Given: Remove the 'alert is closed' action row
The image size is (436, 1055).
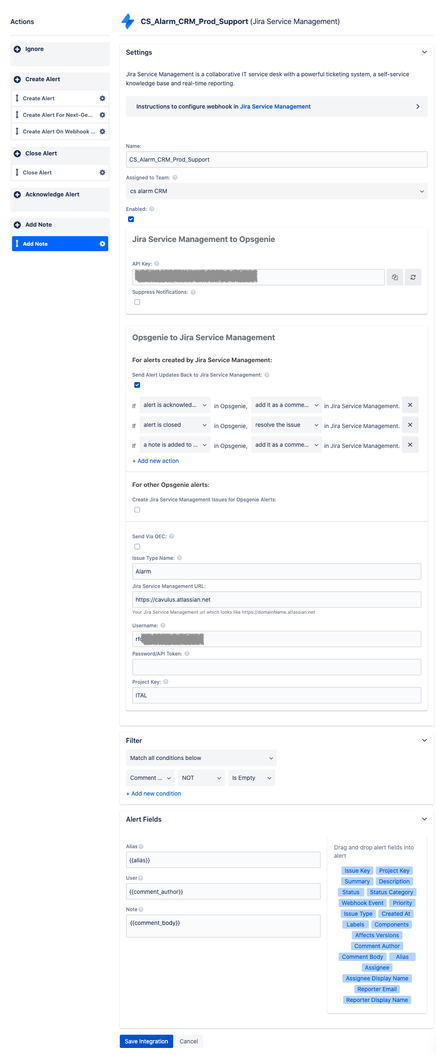Looking at the screenshot, I should pyautogui.click(x=410, y=425).
